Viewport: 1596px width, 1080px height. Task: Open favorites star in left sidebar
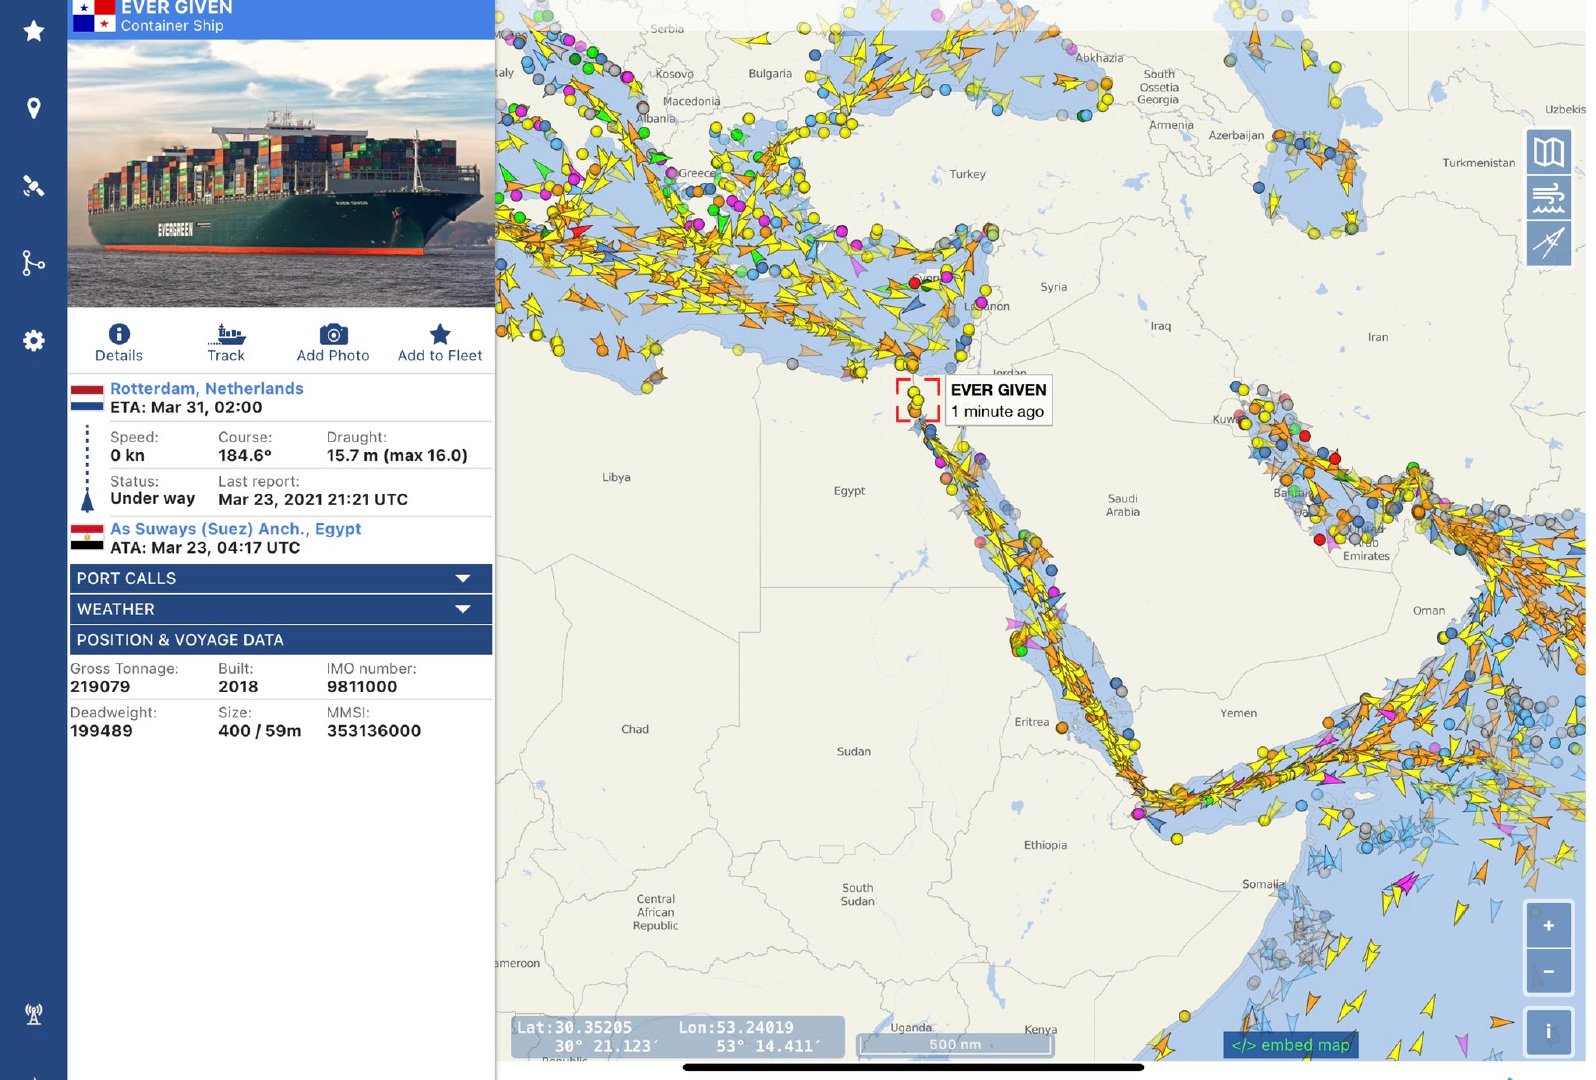[34, 31]
